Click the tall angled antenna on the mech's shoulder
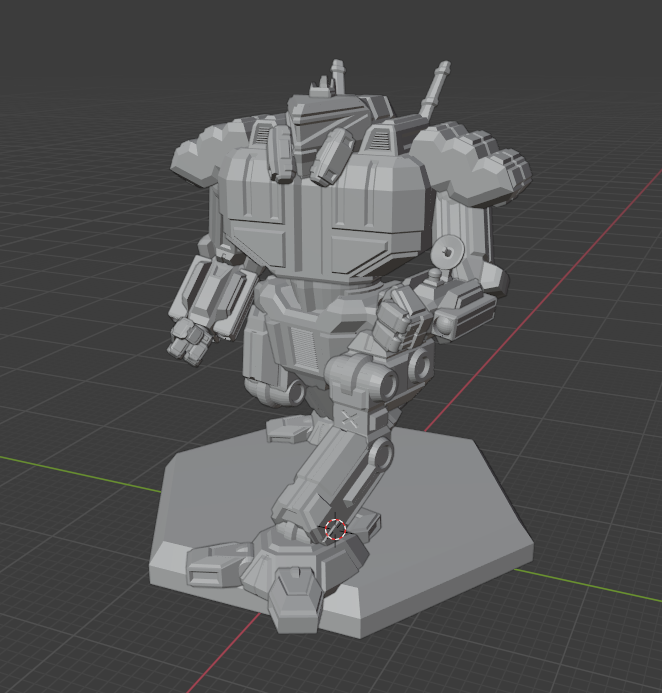 tap(435, 90)
